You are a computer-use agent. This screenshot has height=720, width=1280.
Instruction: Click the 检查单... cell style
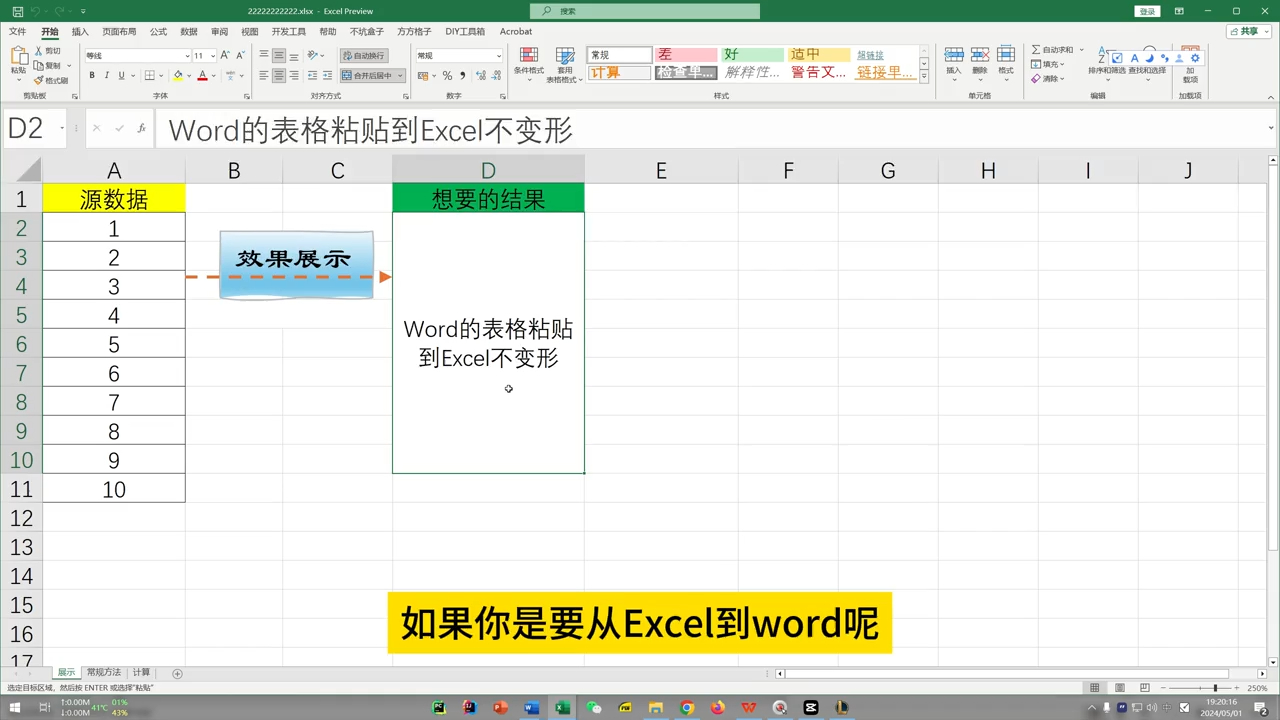pyautogui.click(x=685, y=72)
